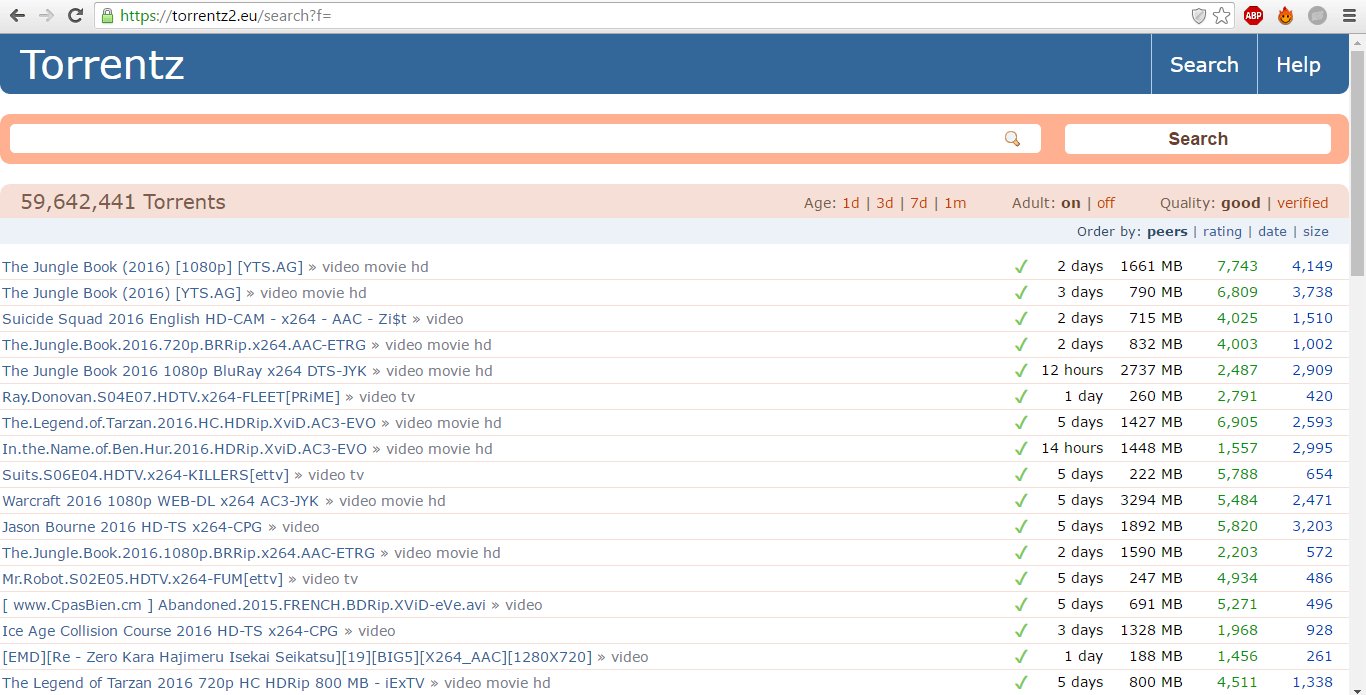Open the flame extension icon
1366x695 pixels.
[1285, 16]
